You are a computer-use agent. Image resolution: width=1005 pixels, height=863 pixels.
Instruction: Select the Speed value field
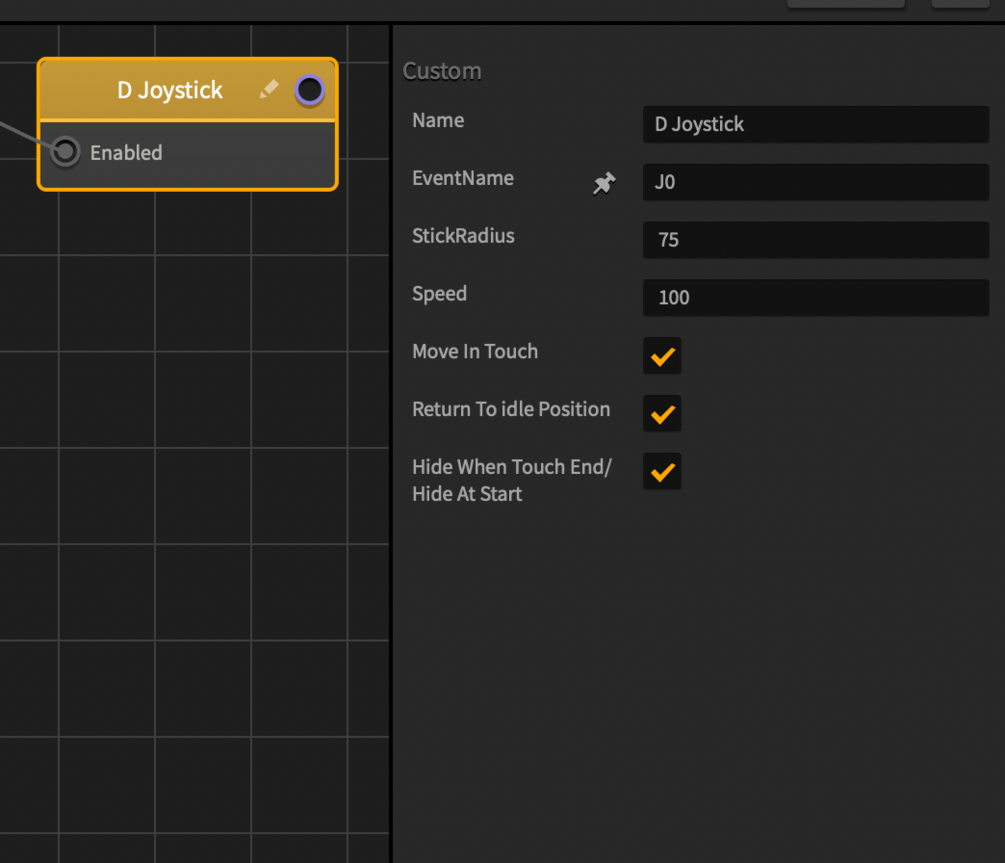click(815, 297)
